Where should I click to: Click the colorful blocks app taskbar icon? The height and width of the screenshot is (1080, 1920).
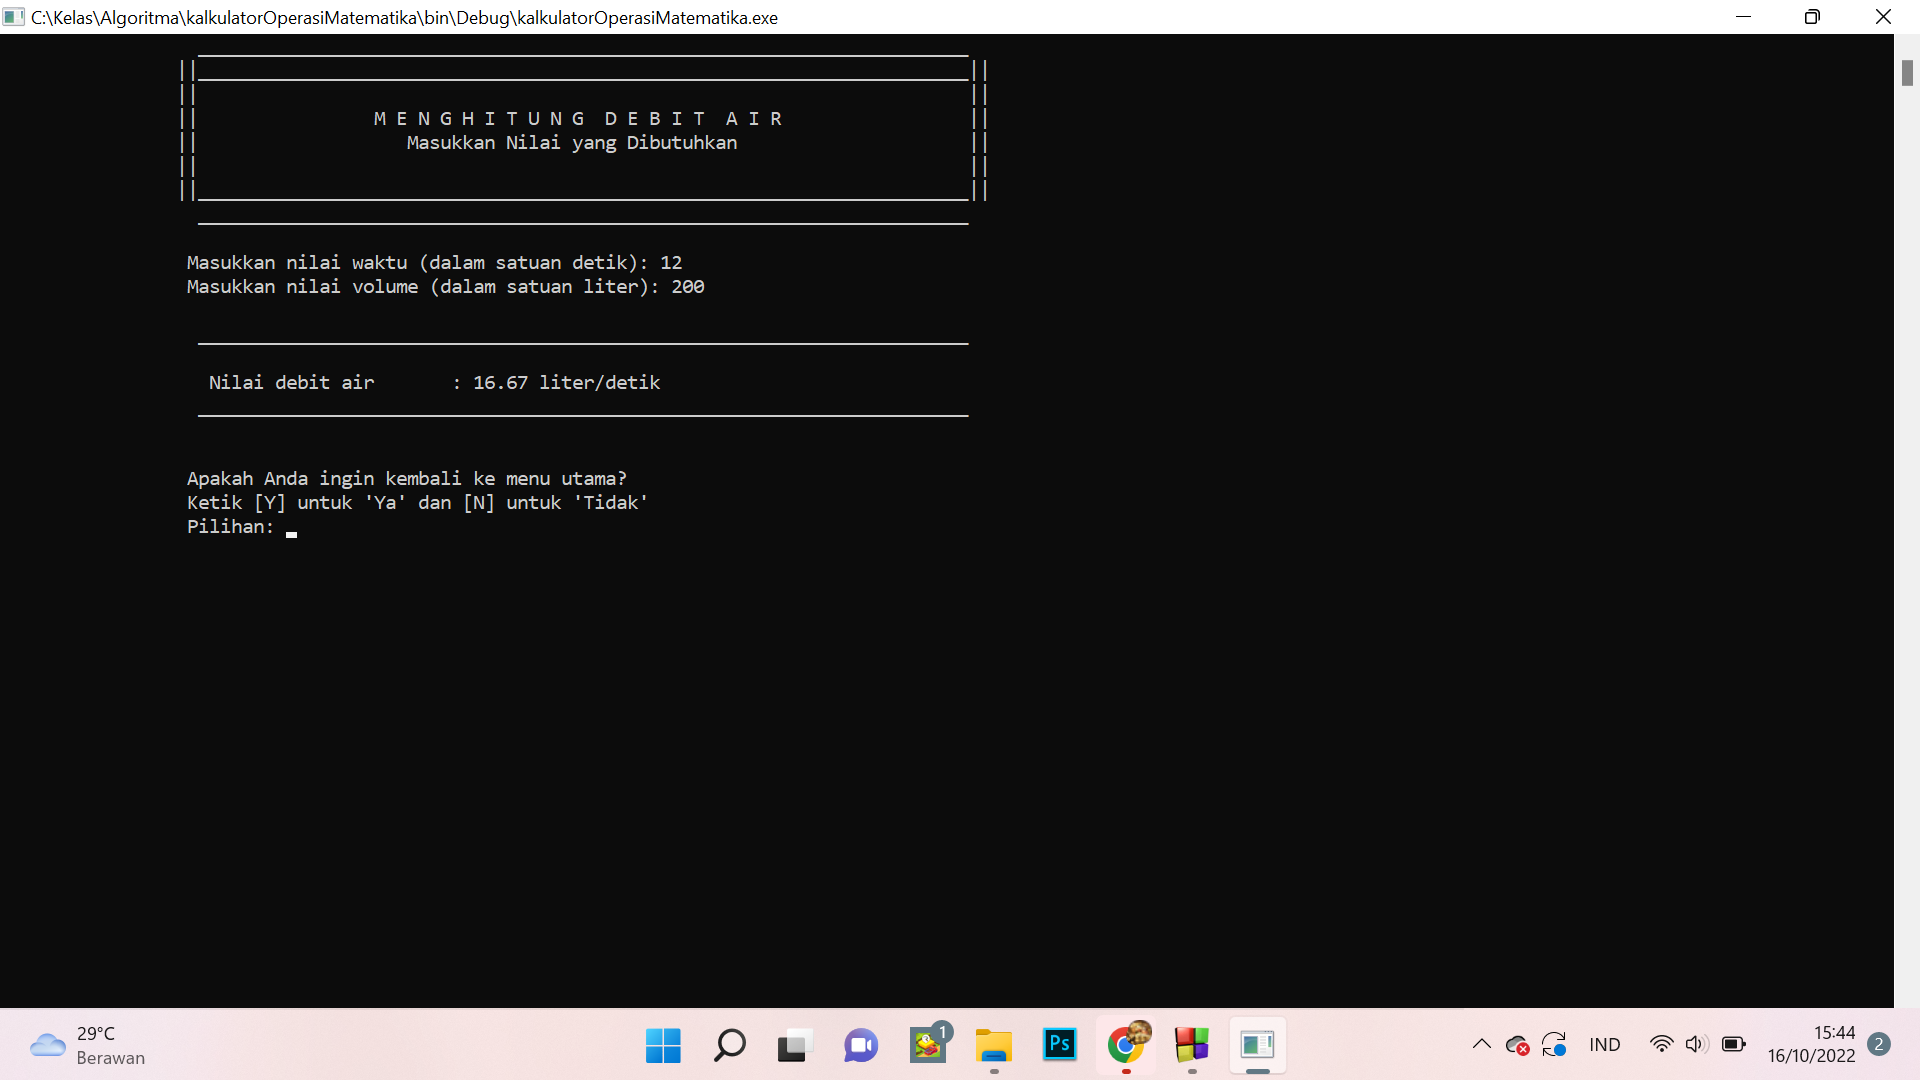[1191, 1045]
